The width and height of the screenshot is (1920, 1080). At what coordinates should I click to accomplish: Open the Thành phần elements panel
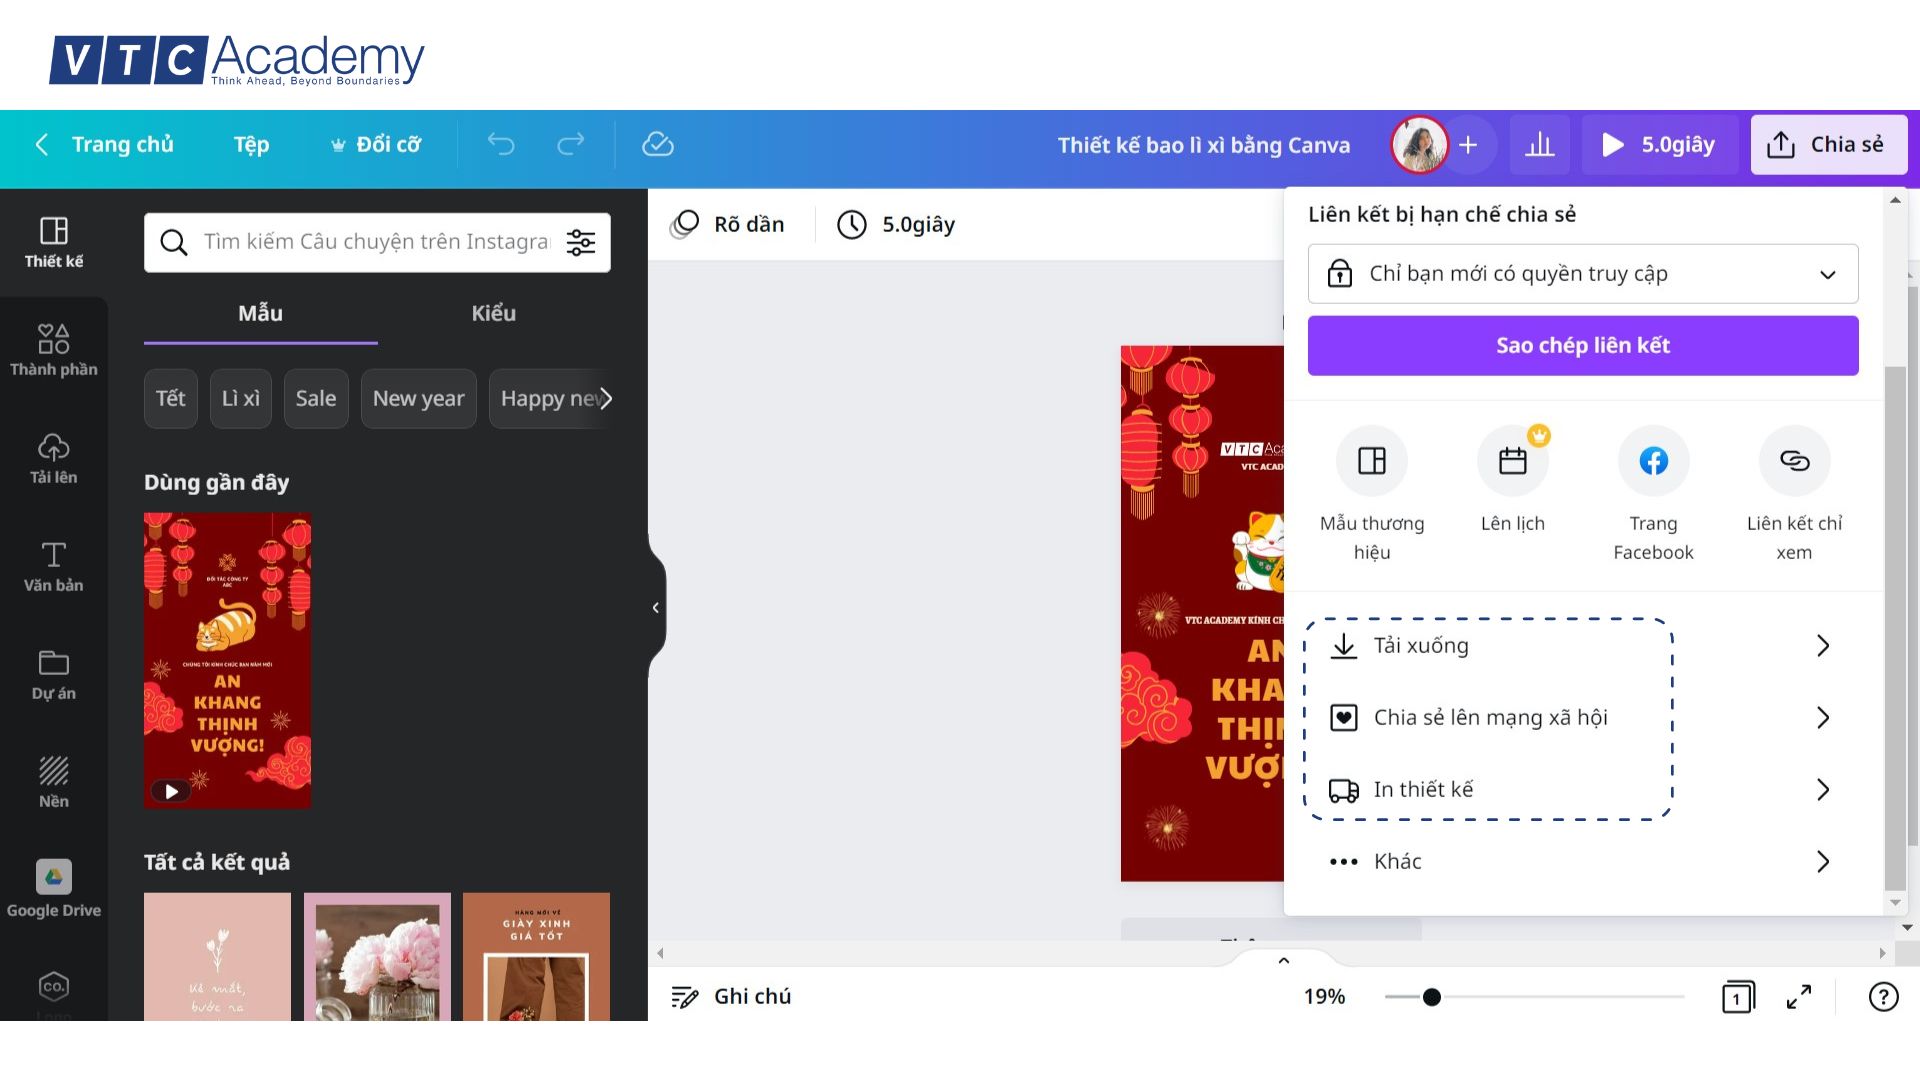pos(54,350)
